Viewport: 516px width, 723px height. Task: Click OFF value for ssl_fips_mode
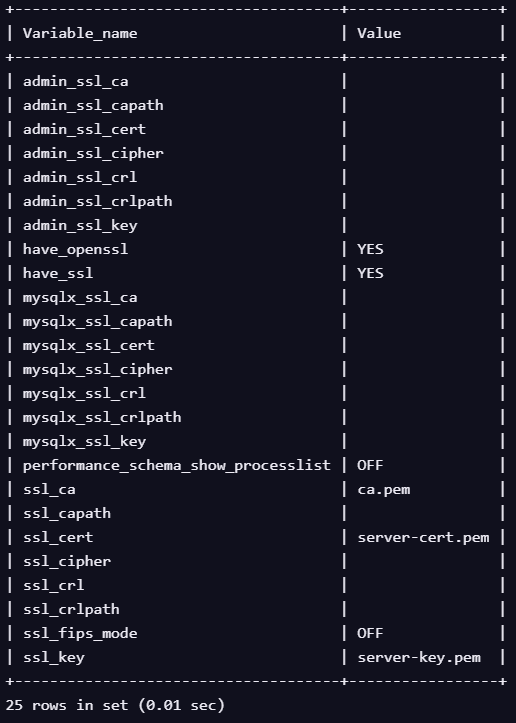[370, 633]
